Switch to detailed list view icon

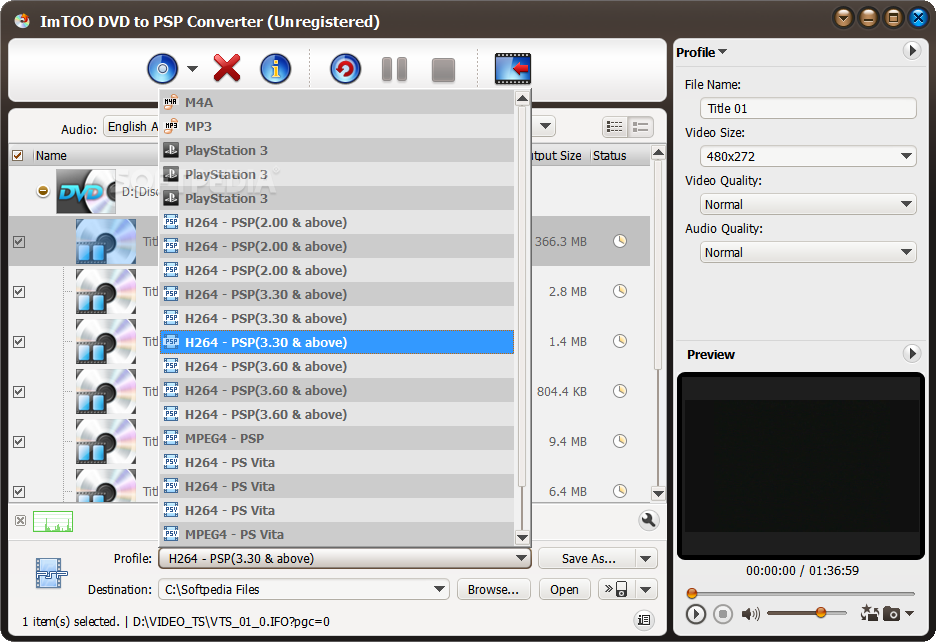click(641, 127)
